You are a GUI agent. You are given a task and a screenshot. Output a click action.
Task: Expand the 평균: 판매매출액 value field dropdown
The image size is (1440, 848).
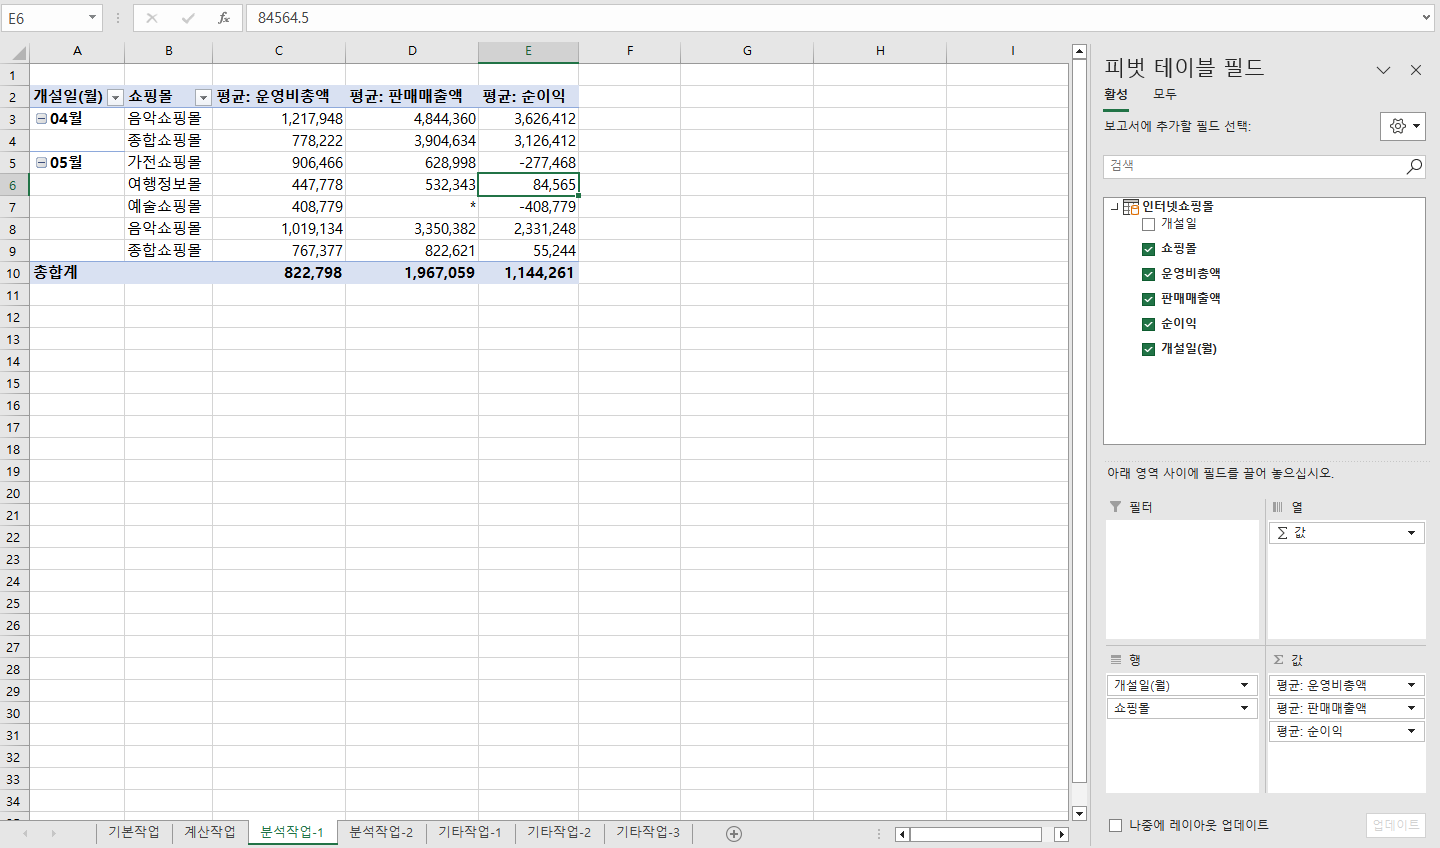click(x=1411, y=708)
